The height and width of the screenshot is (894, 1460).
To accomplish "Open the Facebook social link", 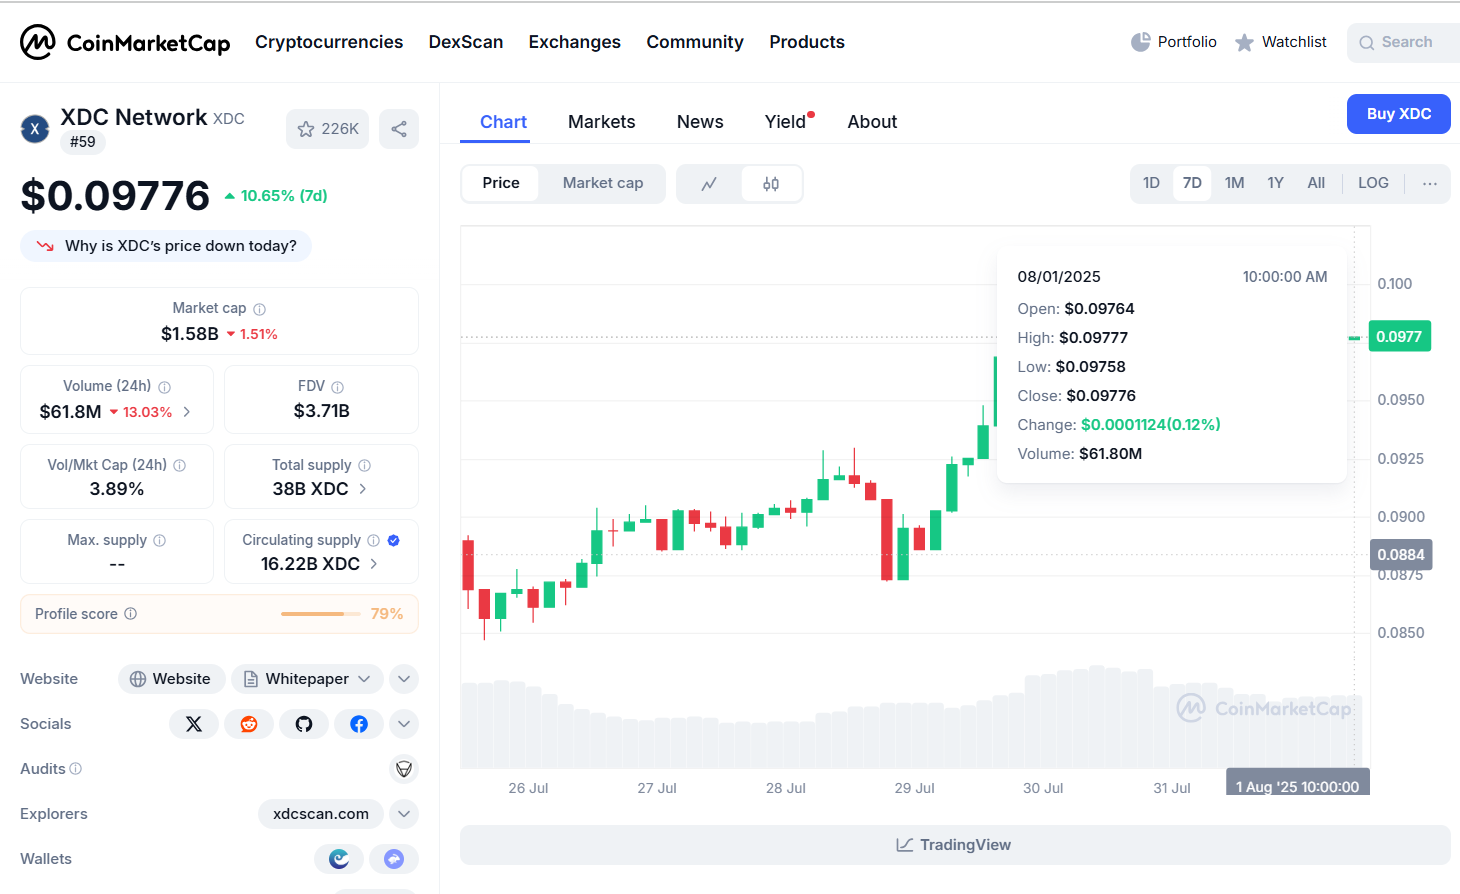I will tap(359, 724).
